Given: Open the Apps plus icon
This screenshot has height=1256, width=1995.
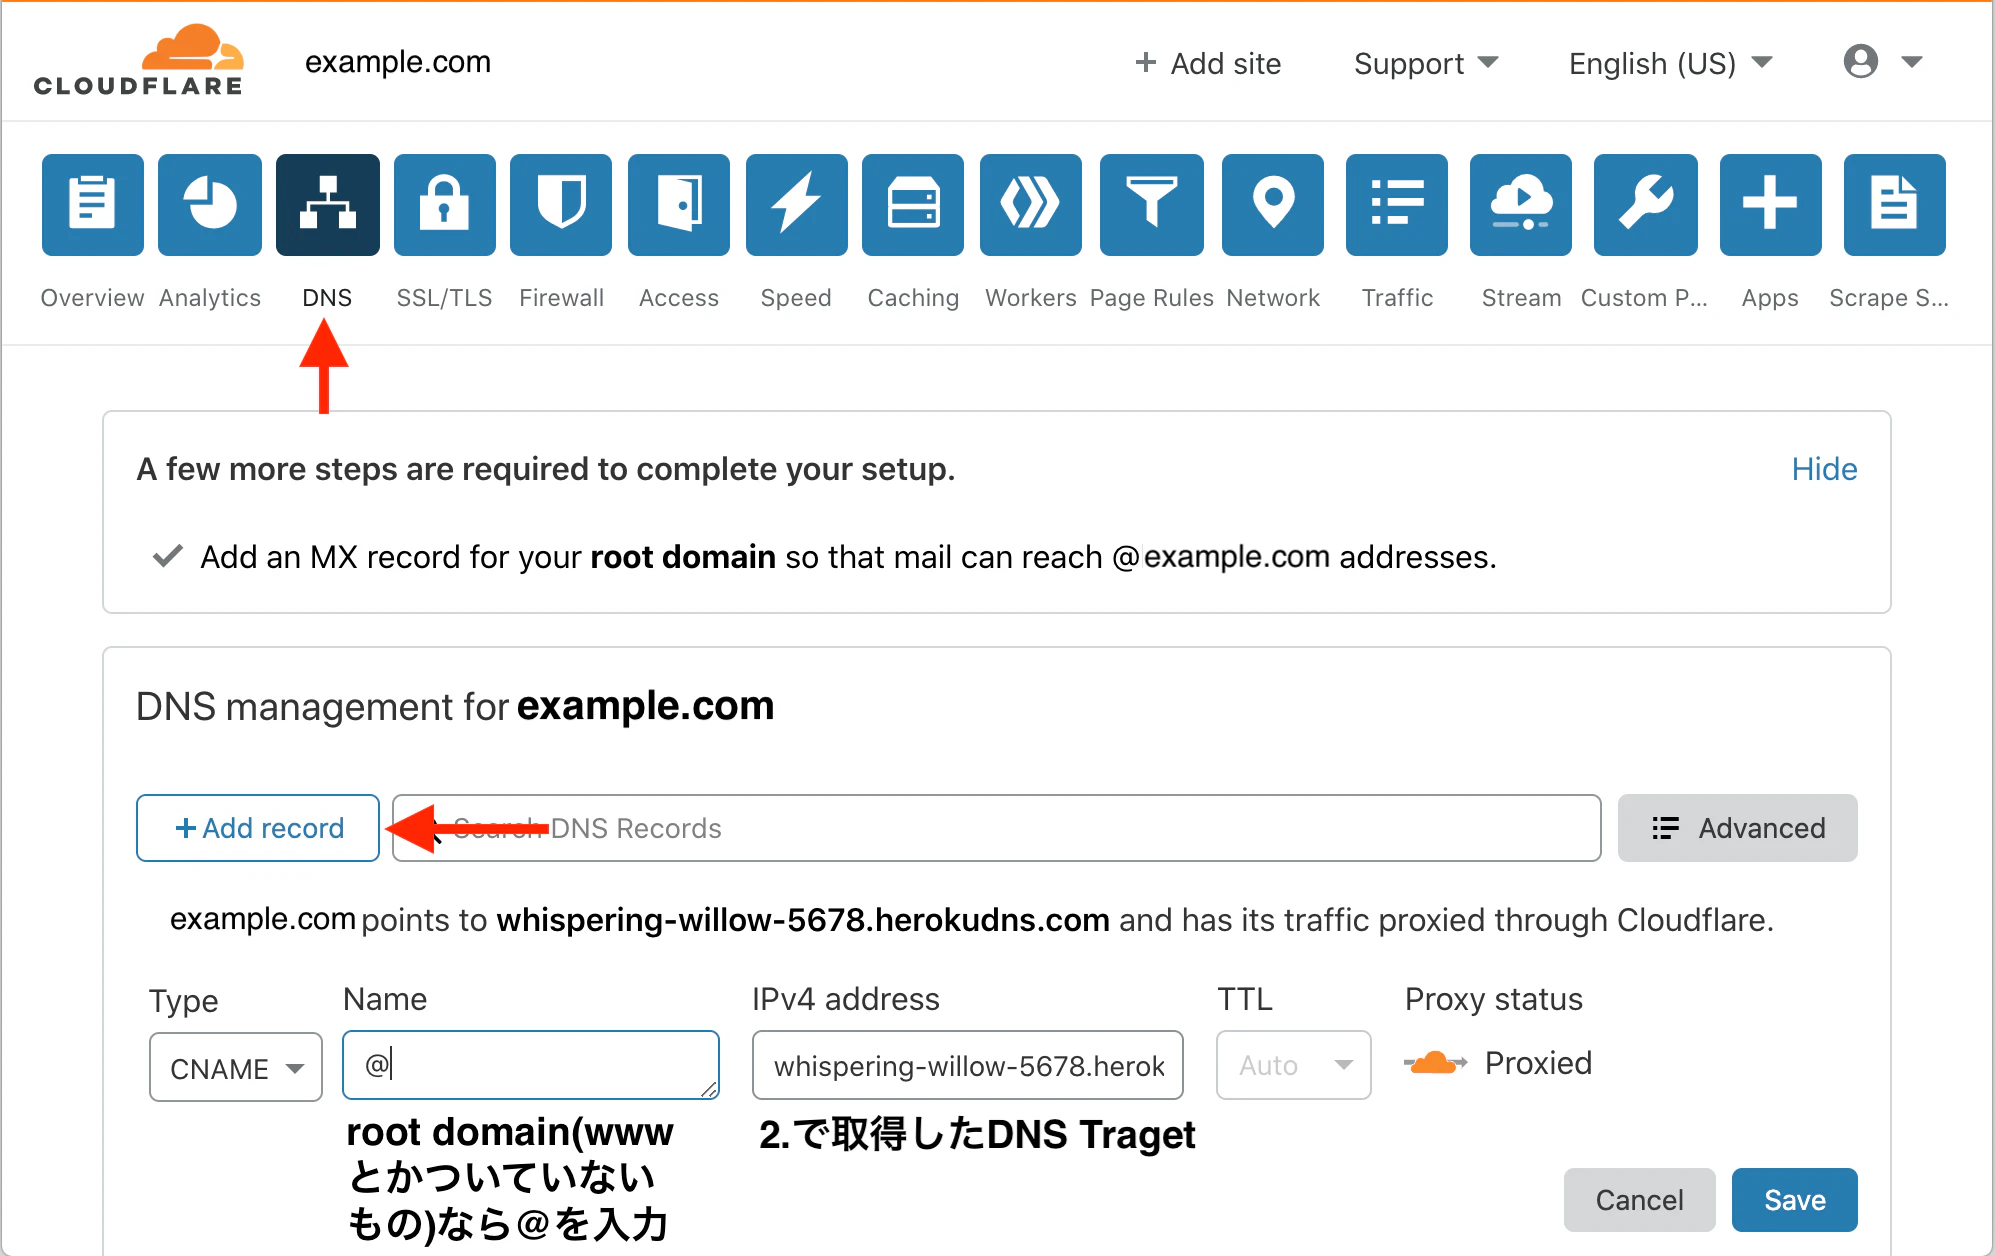Looking at the screenshot, I should (1771, 205).
